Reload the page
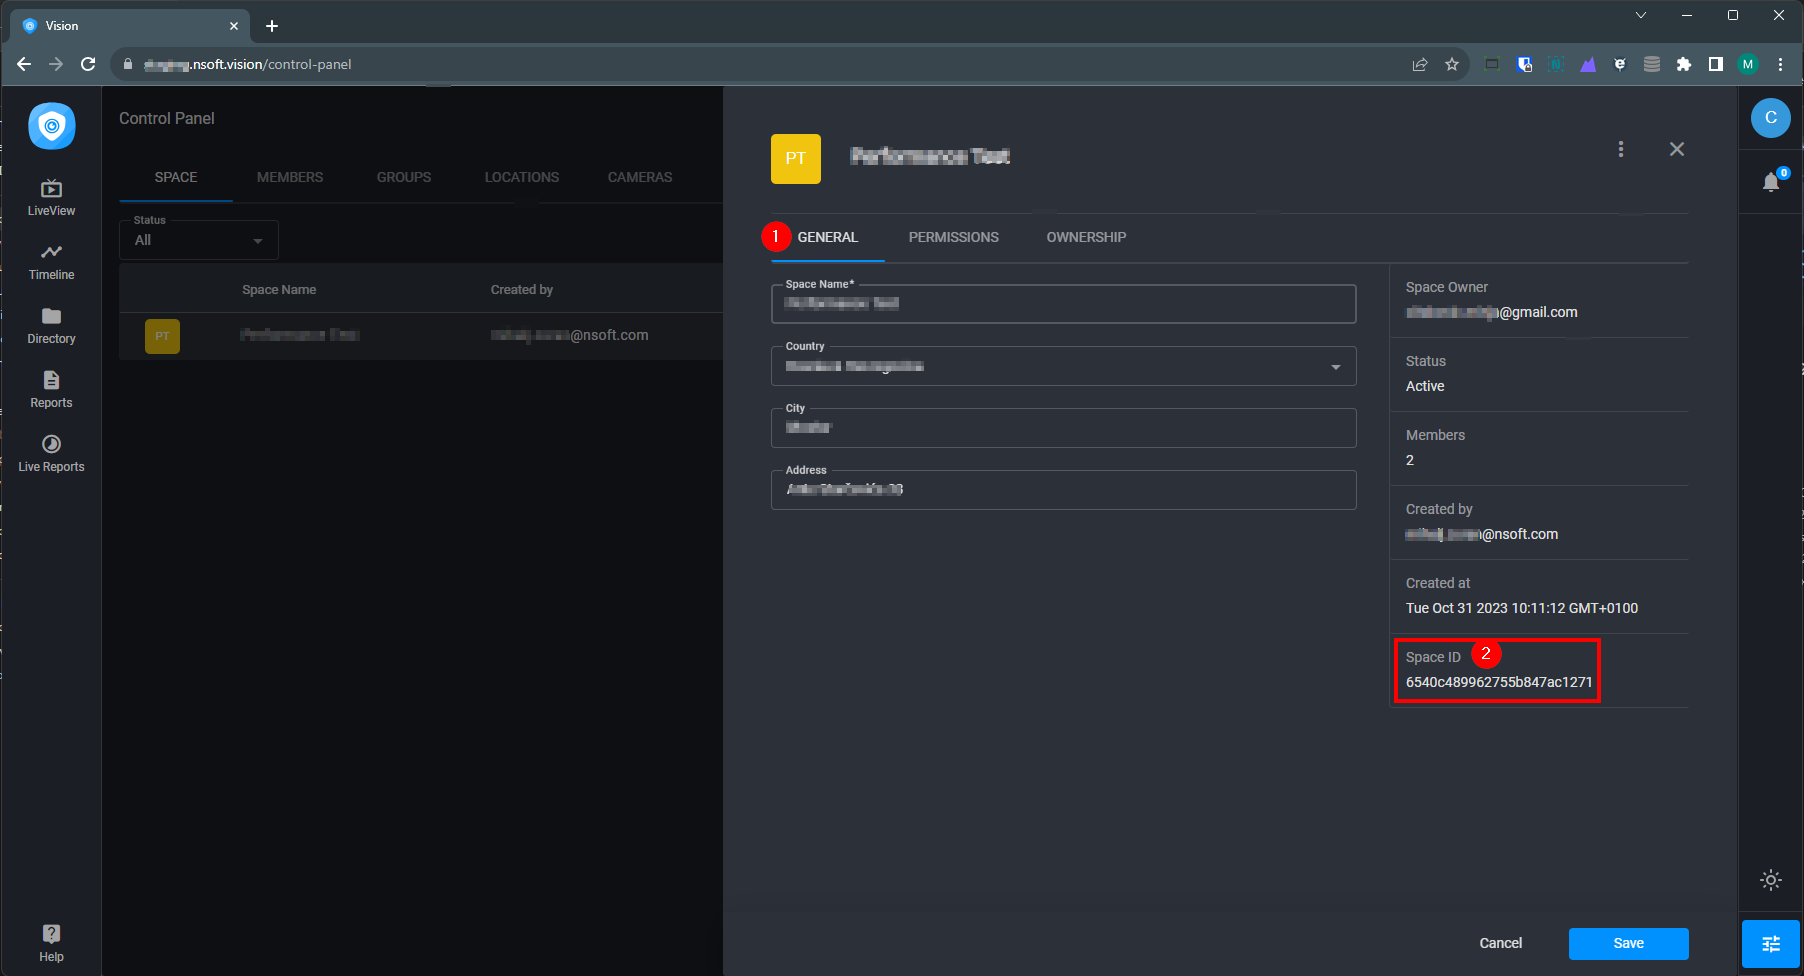The width and height of the screenshot is (1804, 976). coord(88,64)
